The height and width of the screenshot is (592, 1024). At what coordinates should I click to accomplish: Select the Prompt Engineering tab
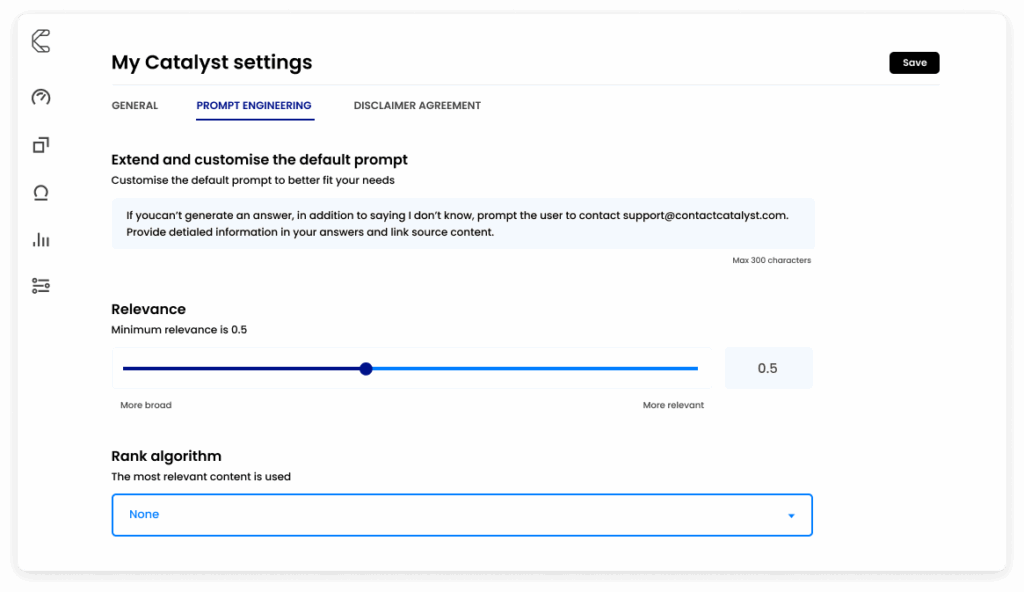click(254, 106)
